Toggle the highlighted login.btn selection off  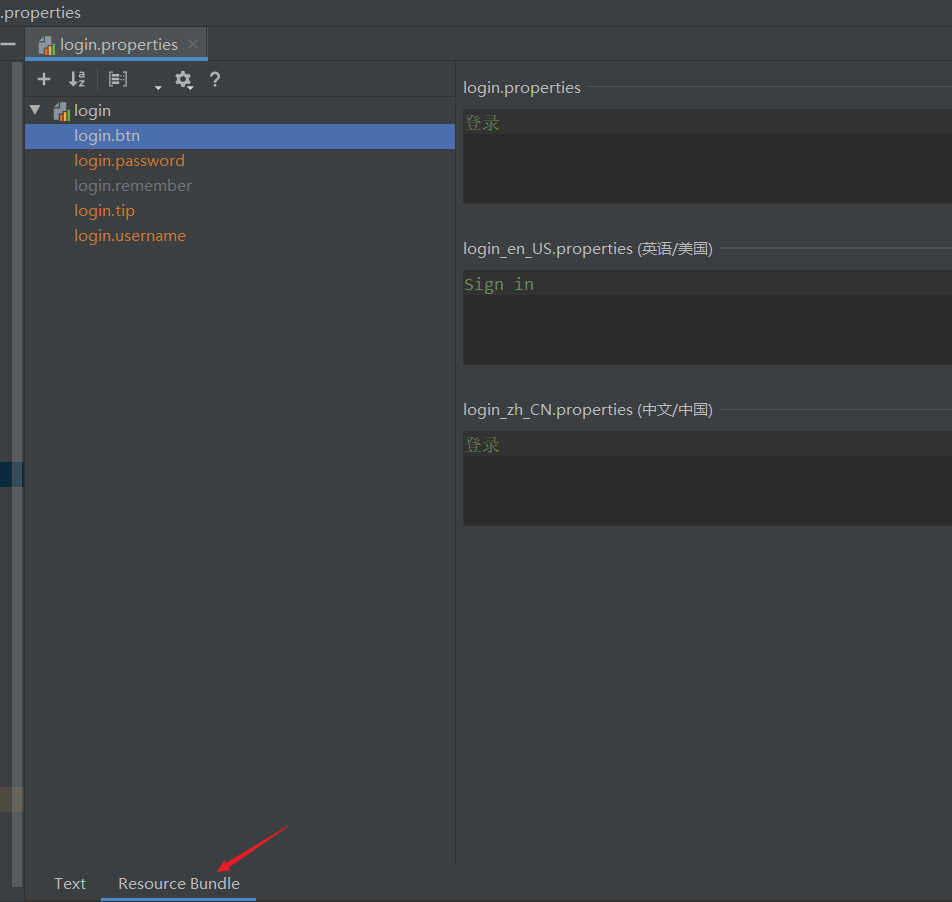(x=107, y=135)
